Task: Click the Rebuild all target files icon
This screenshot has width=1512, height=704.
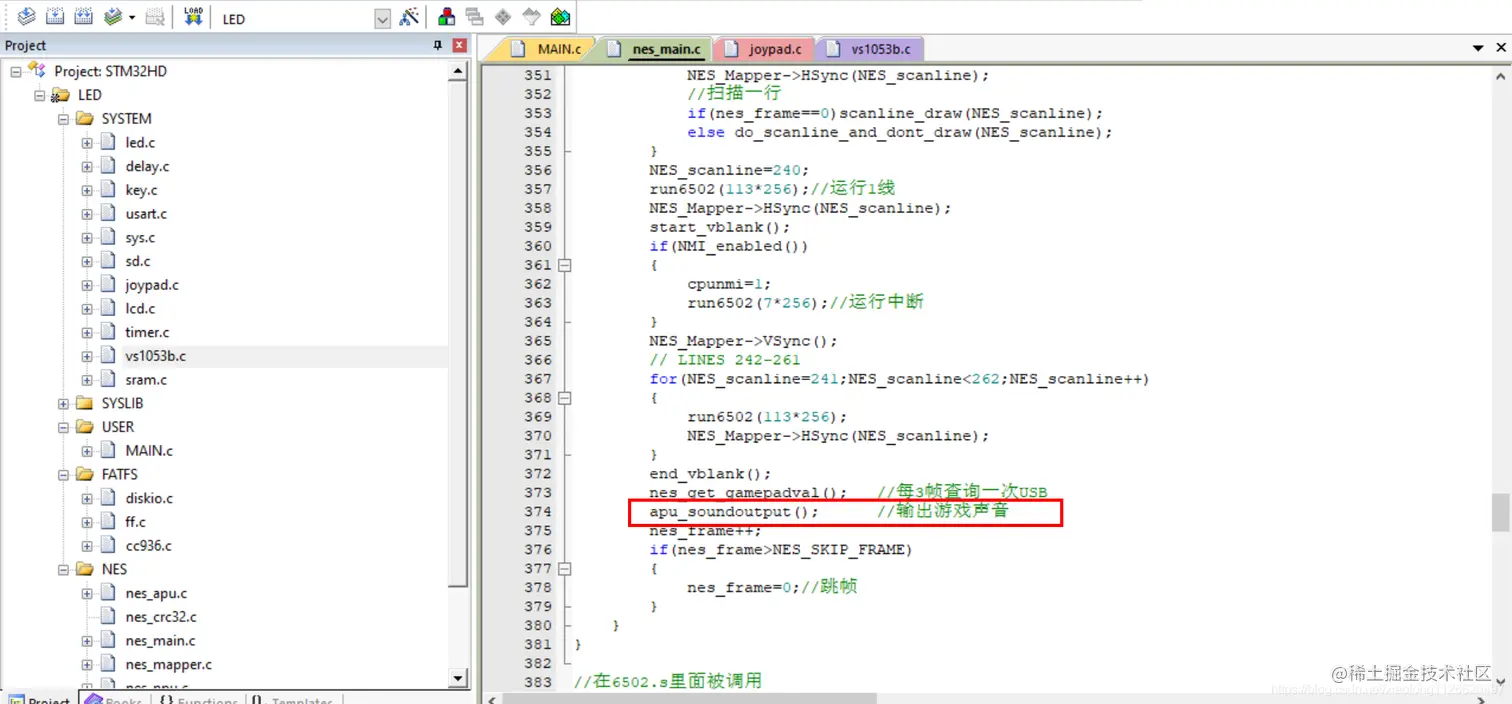Action: (x=84, y=17)
